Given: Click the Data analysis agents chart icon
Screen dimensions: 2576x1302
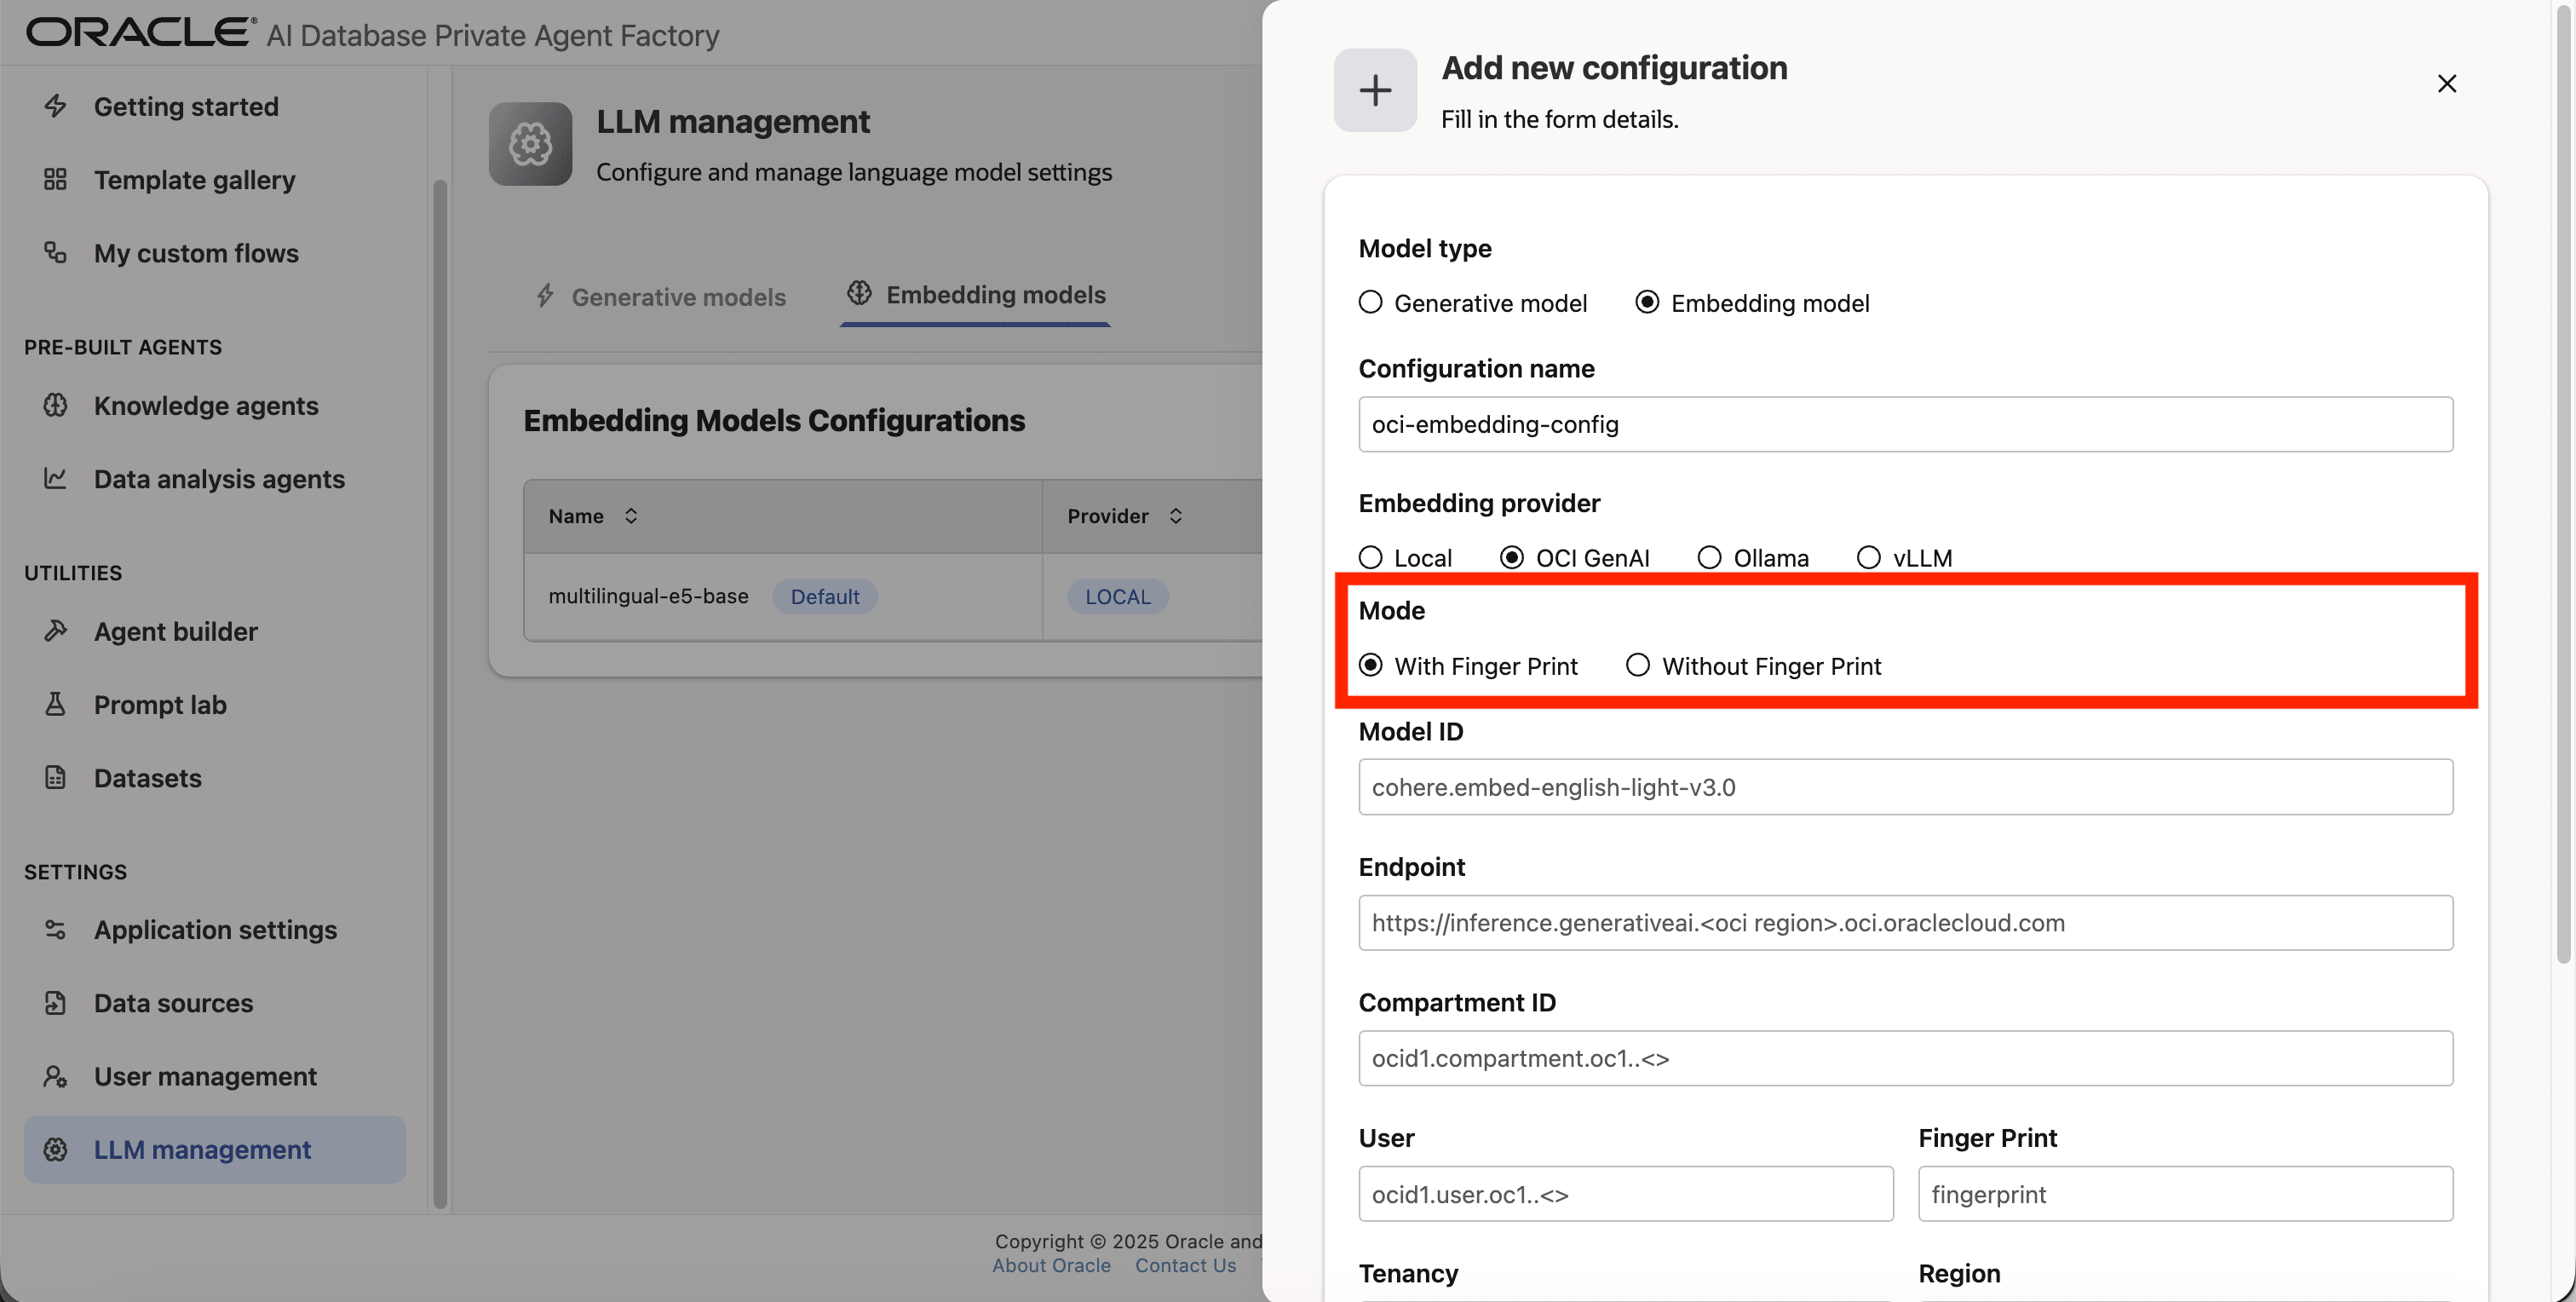Looking at the screenshot, I should point(55,479).
